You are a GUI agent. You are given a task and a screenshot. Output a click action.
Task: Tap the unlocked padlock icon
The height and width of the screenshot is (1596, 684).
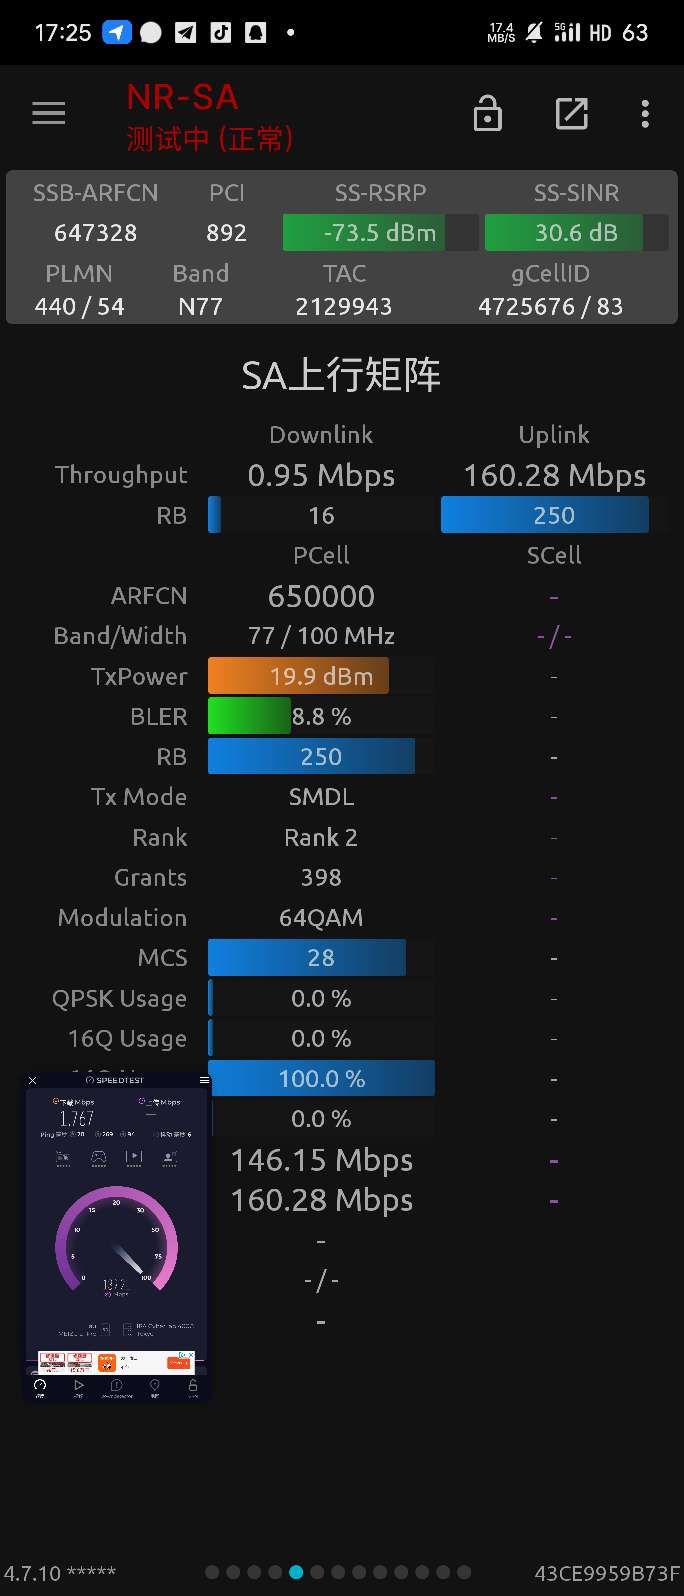coord(487,114)
